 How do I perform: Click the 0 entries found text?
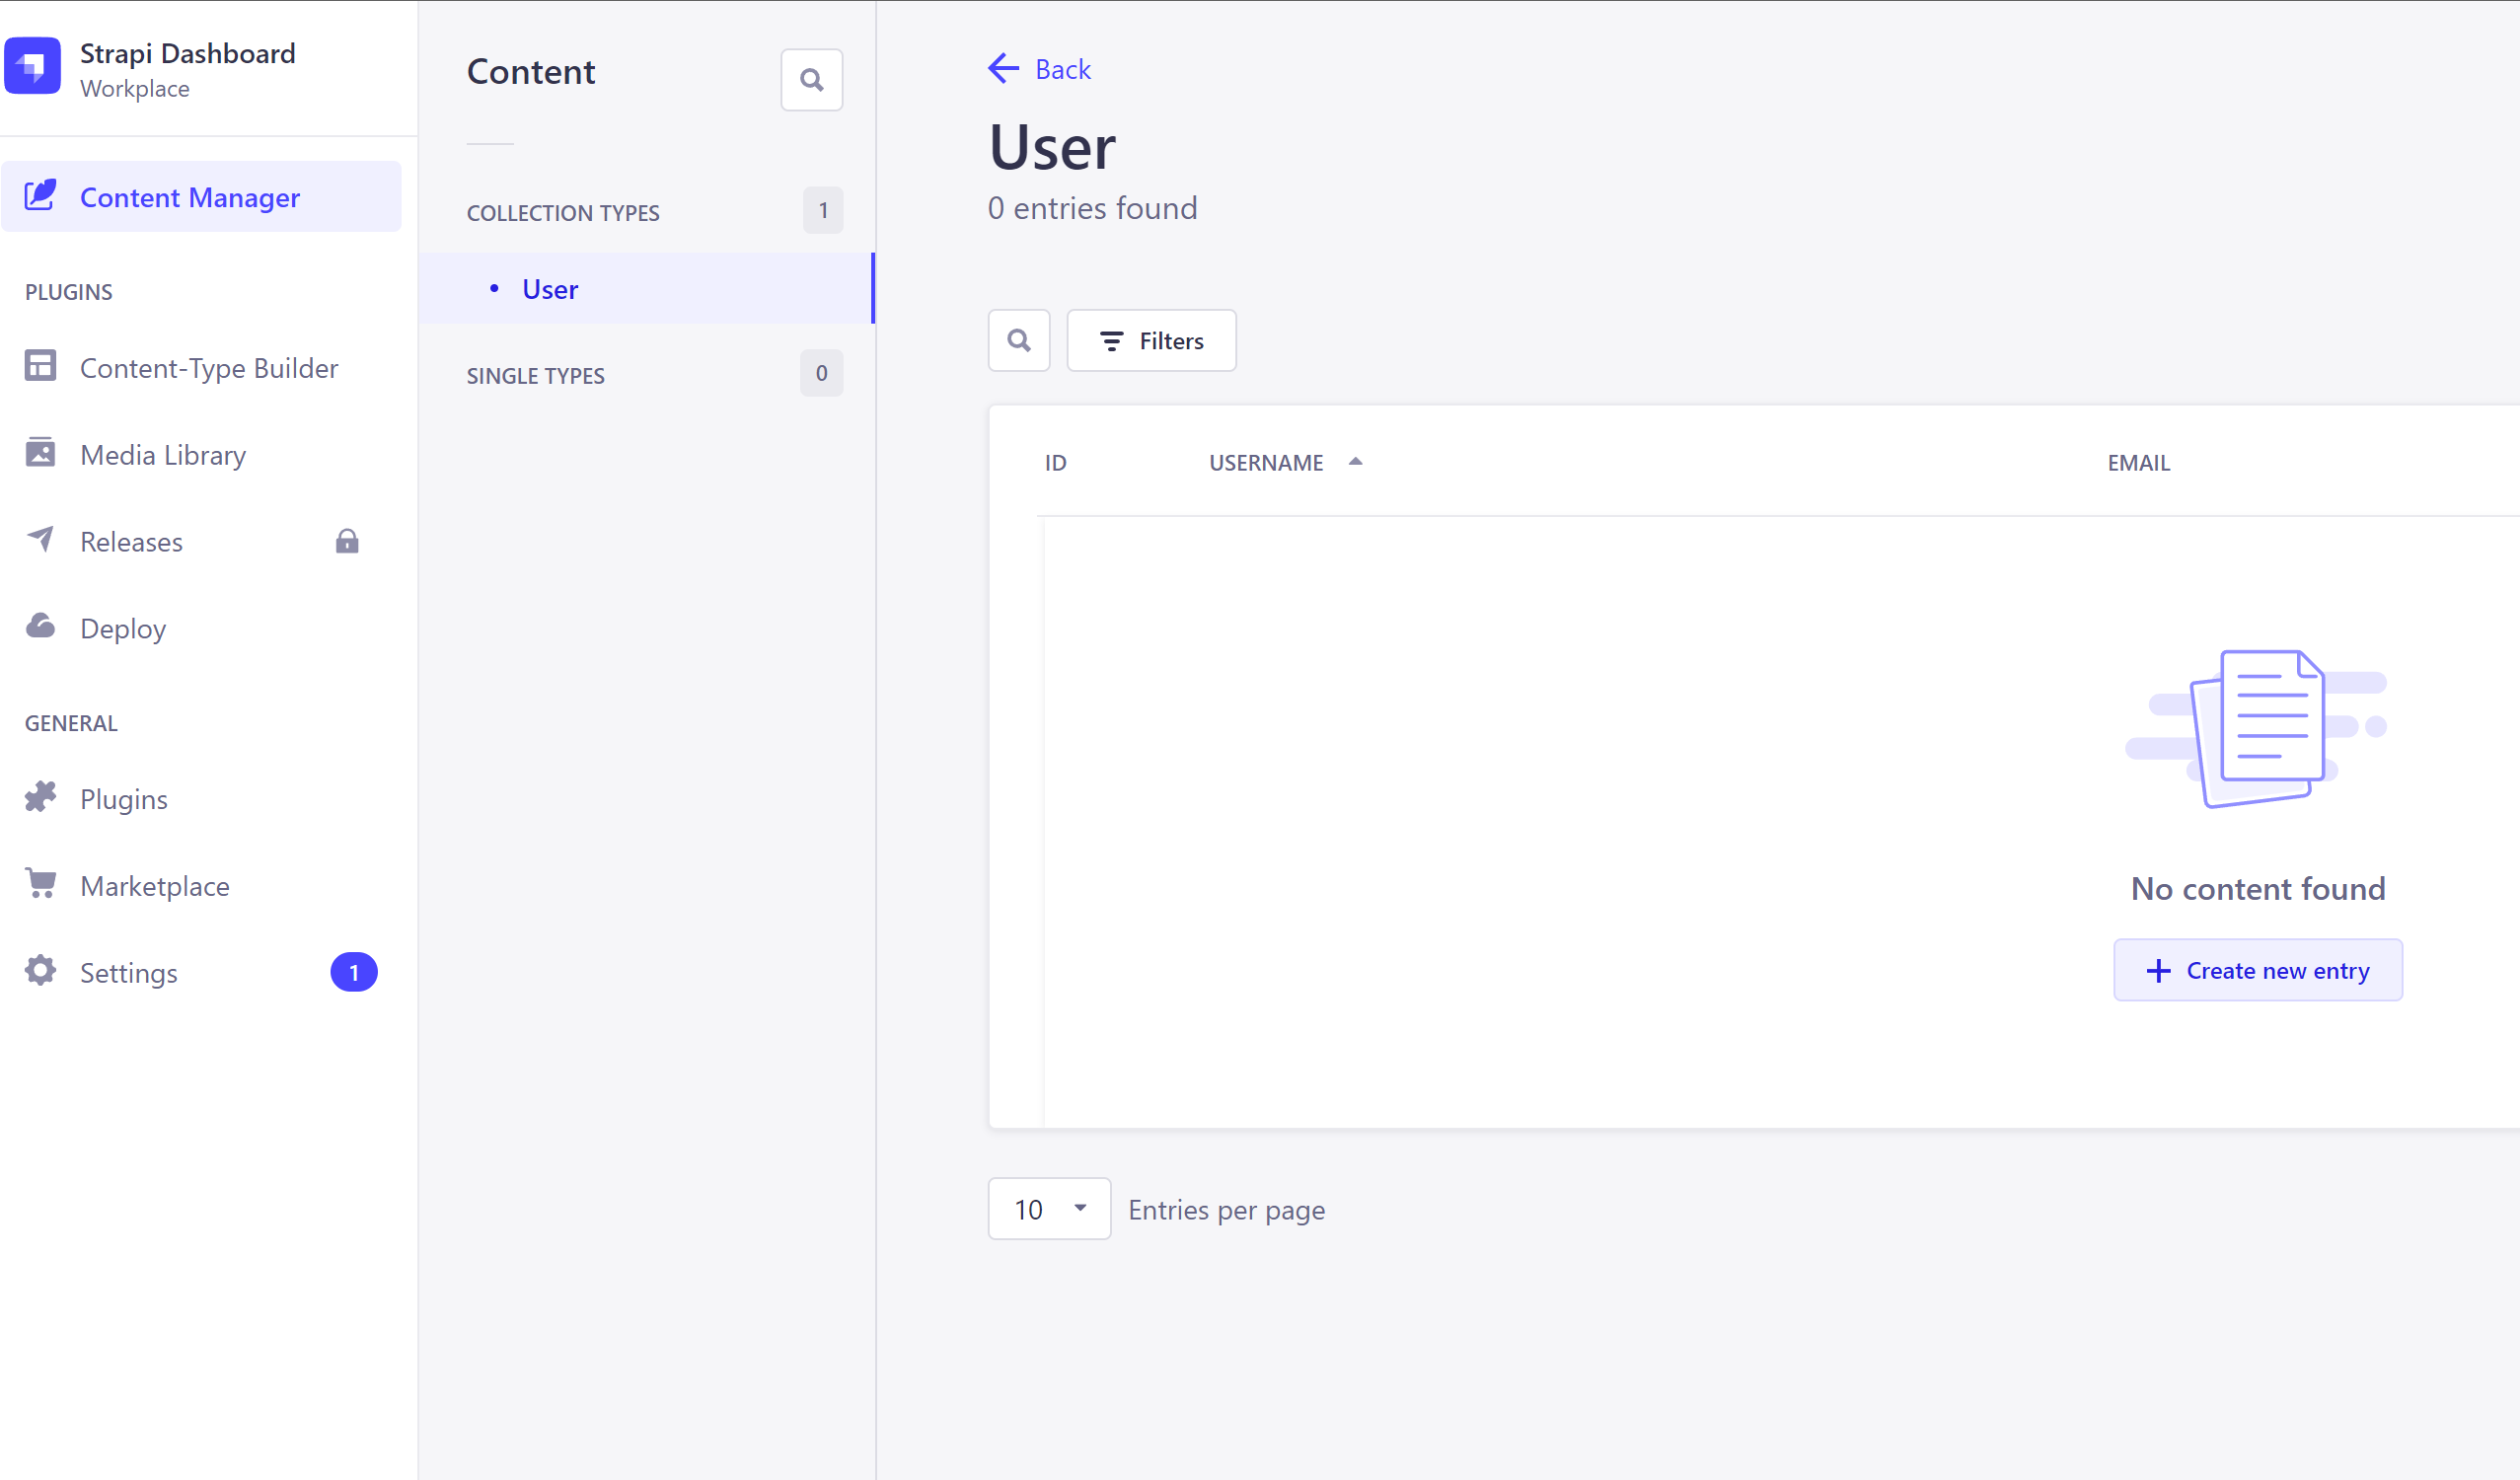coord(1092,209)
